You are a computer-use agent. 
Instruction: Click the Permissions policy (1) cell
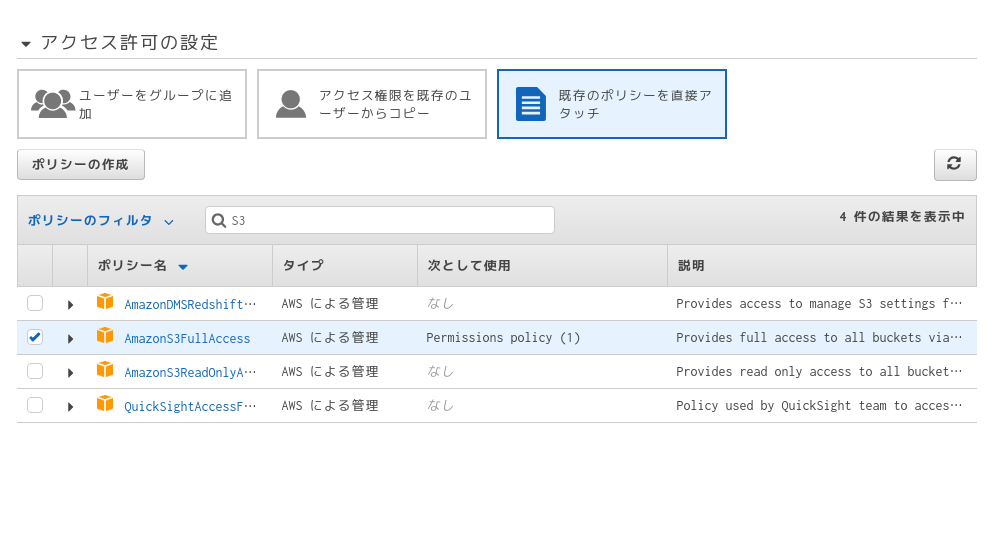click(503, 338)
